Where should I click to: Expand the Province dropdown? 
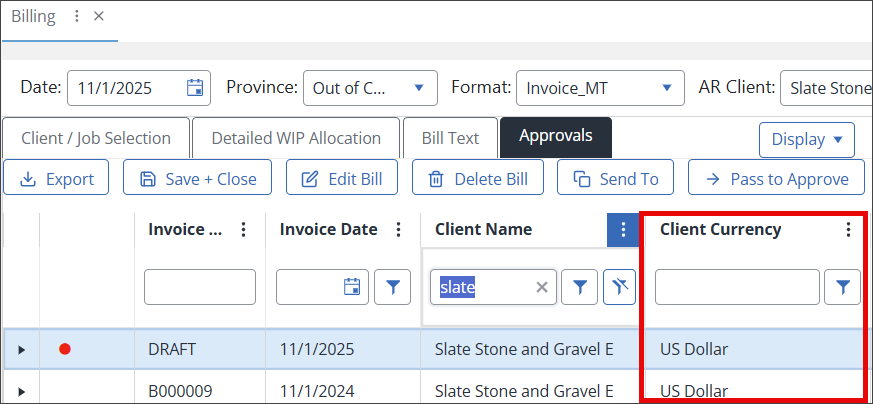coord(418,88)
